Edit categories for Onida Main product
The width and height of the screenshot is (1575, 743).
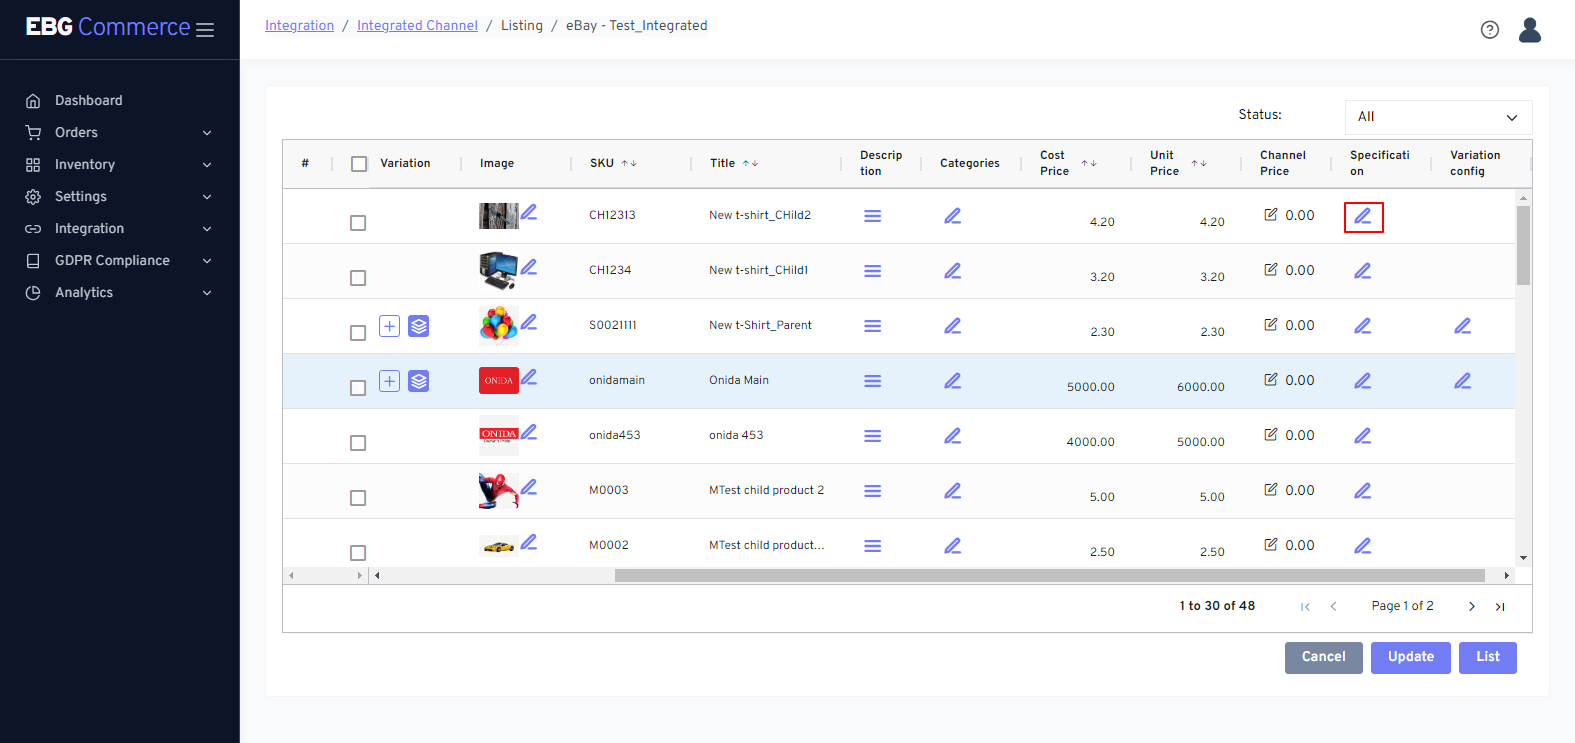952,381
